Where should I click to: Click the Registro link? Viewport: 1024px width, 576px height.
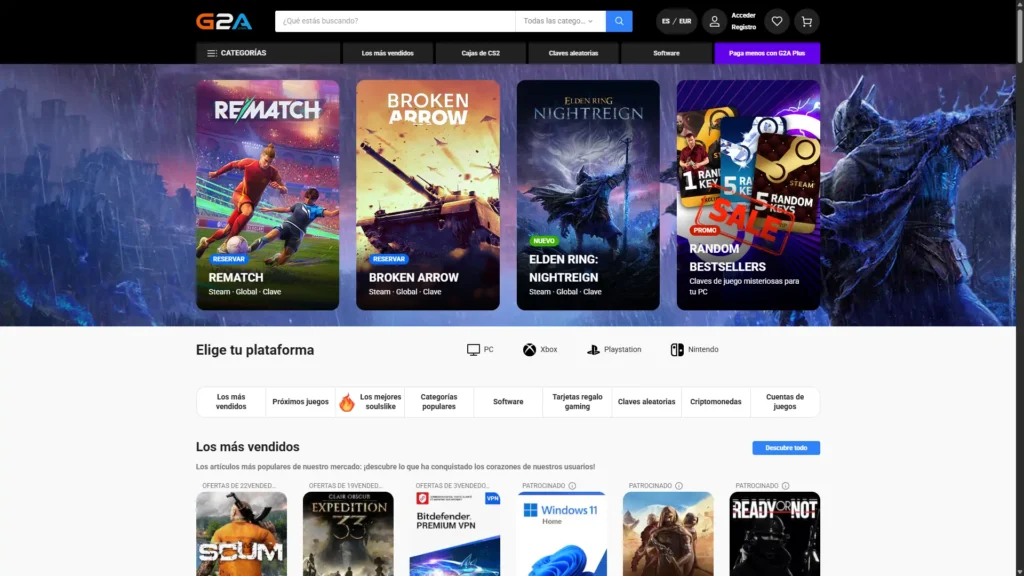point(743,27)
